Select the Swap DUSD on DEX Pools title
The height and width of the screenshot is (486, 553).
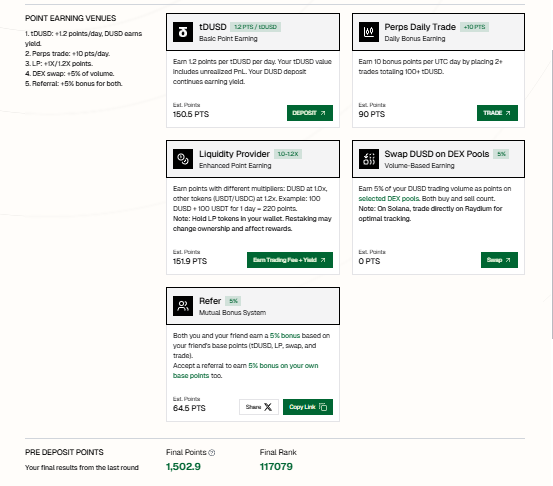pyautogui.click(x=437, y=154)
